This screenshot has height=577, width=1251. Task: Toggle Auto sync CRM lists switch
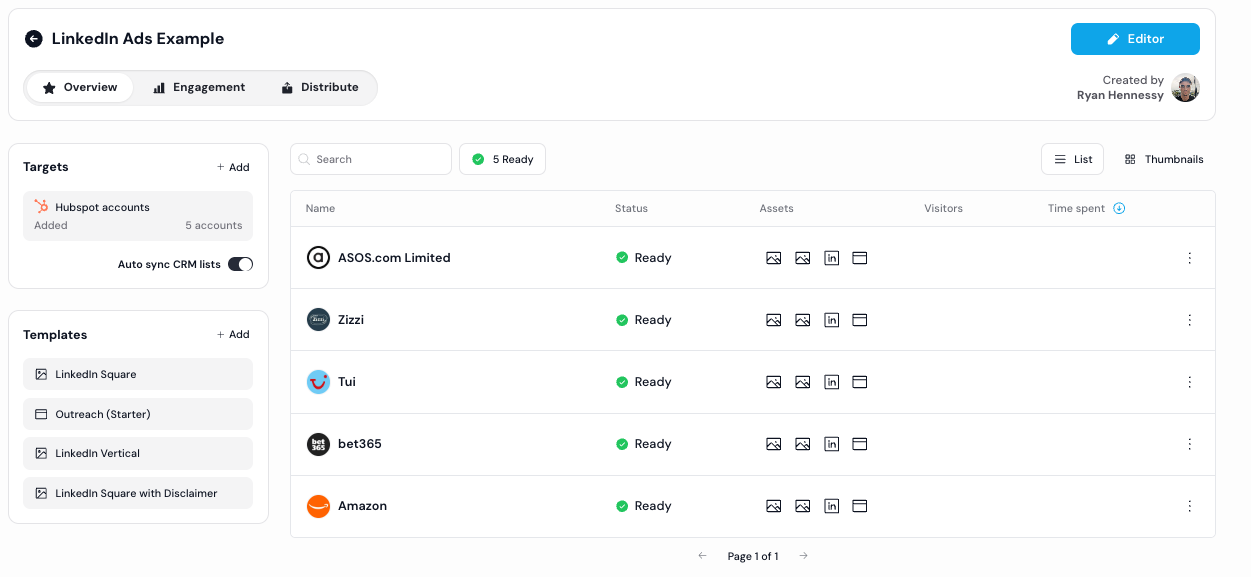click(240, 264)
